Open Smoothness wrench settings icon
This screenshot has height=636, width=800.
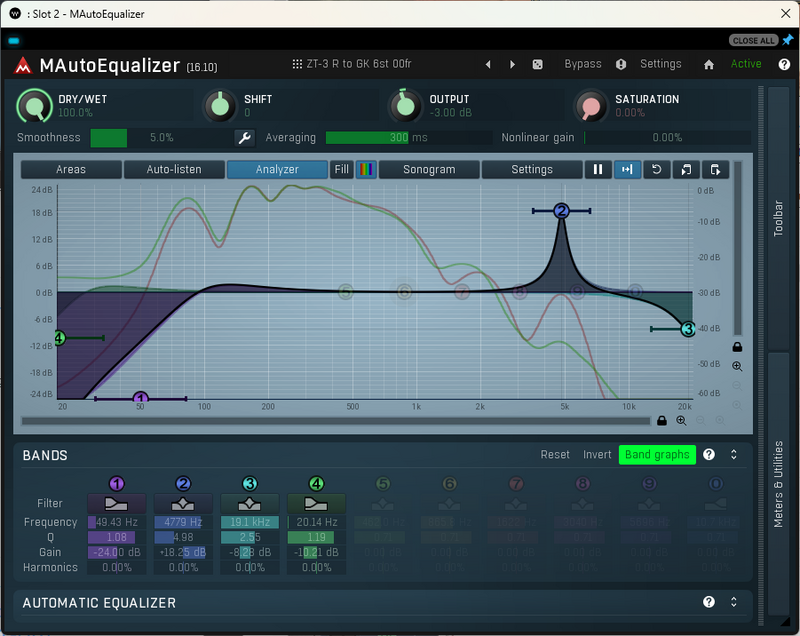click(245, 138)
